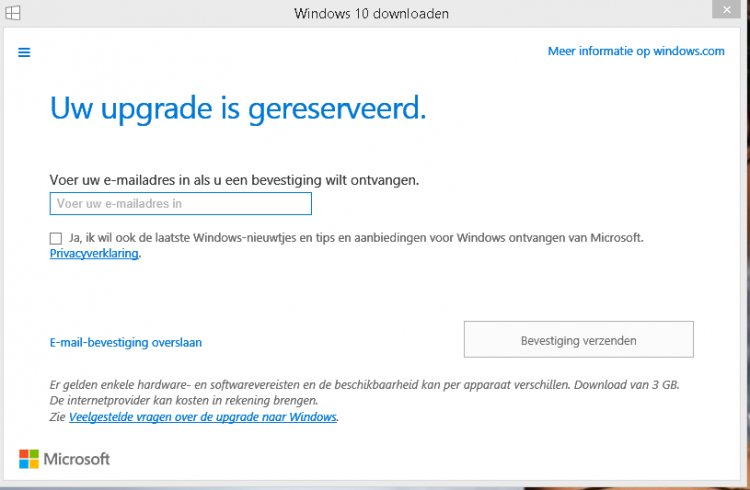Click the 'Windows 10 downloaden' window title

click(371, 13)
